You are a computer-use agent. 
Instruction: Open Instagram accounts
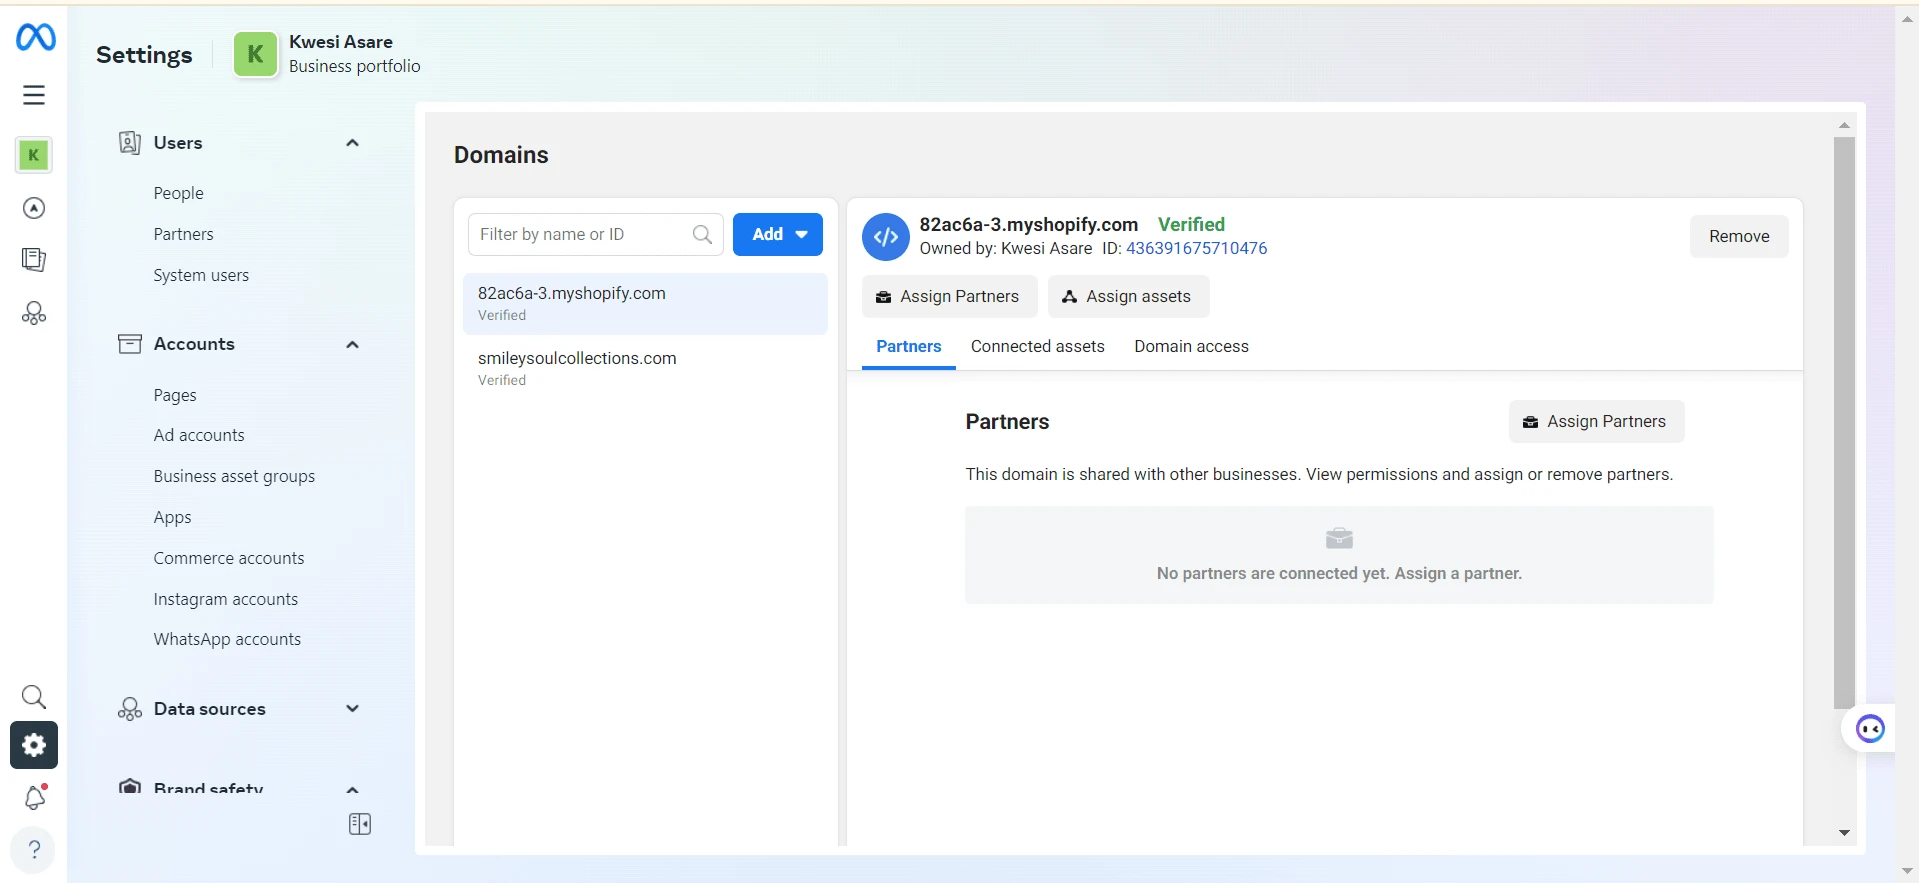pos(226,599)
